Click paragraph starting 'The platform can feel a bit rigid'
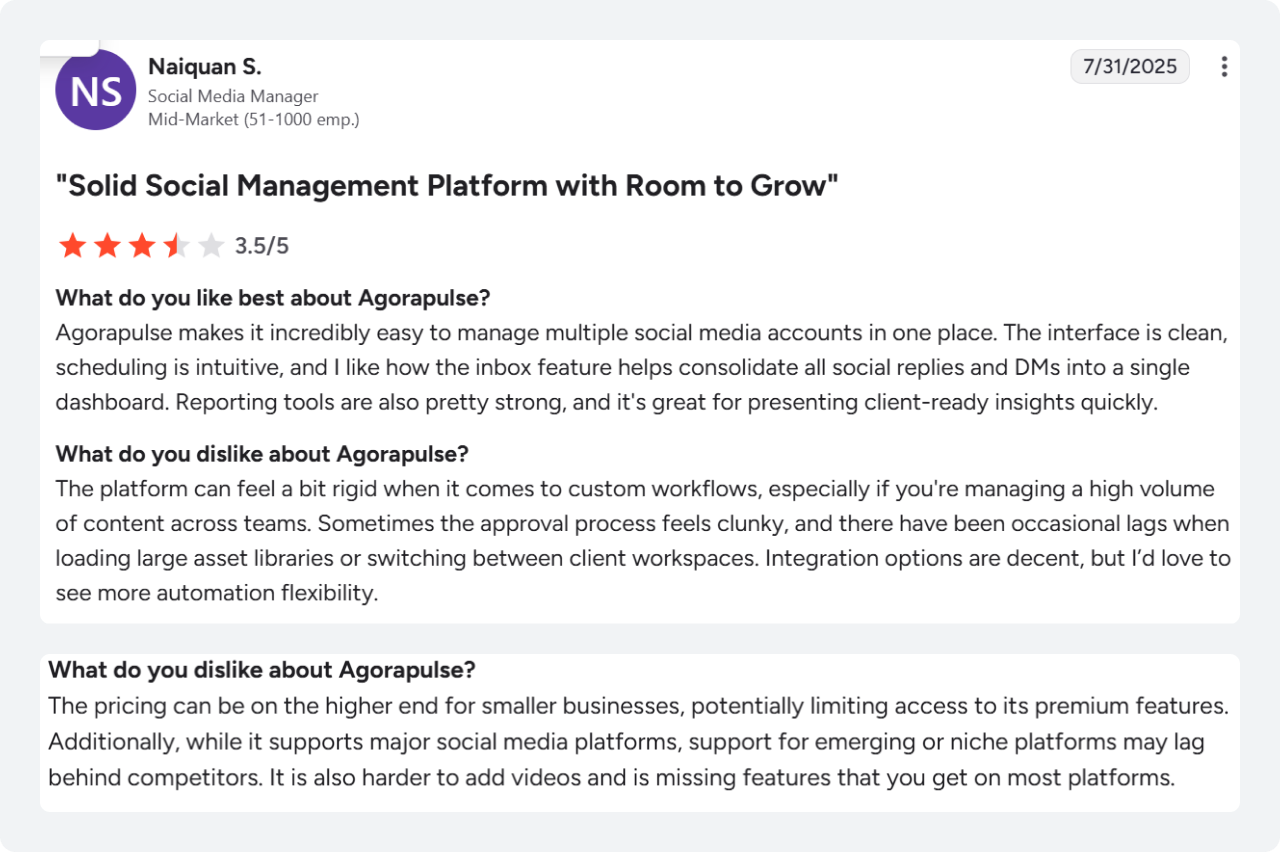The width and height of the screenshot is (1280, 852). click(x=643, y=541)
